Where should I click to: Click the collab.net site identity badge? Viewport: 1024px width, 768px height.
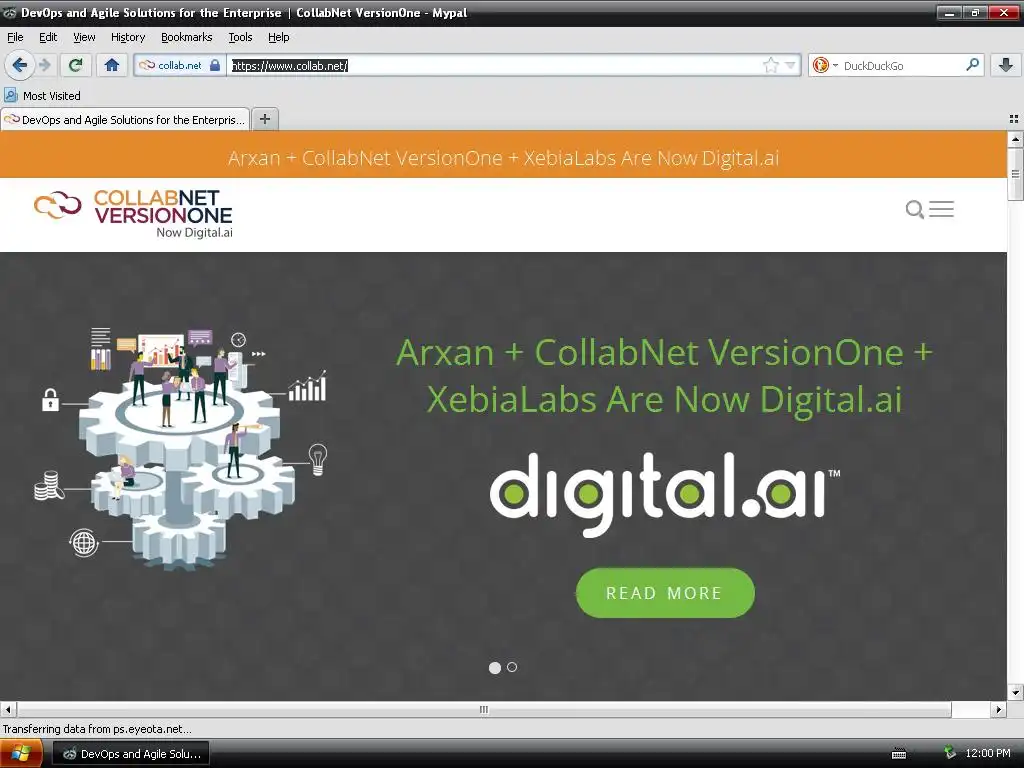(180, 65)
